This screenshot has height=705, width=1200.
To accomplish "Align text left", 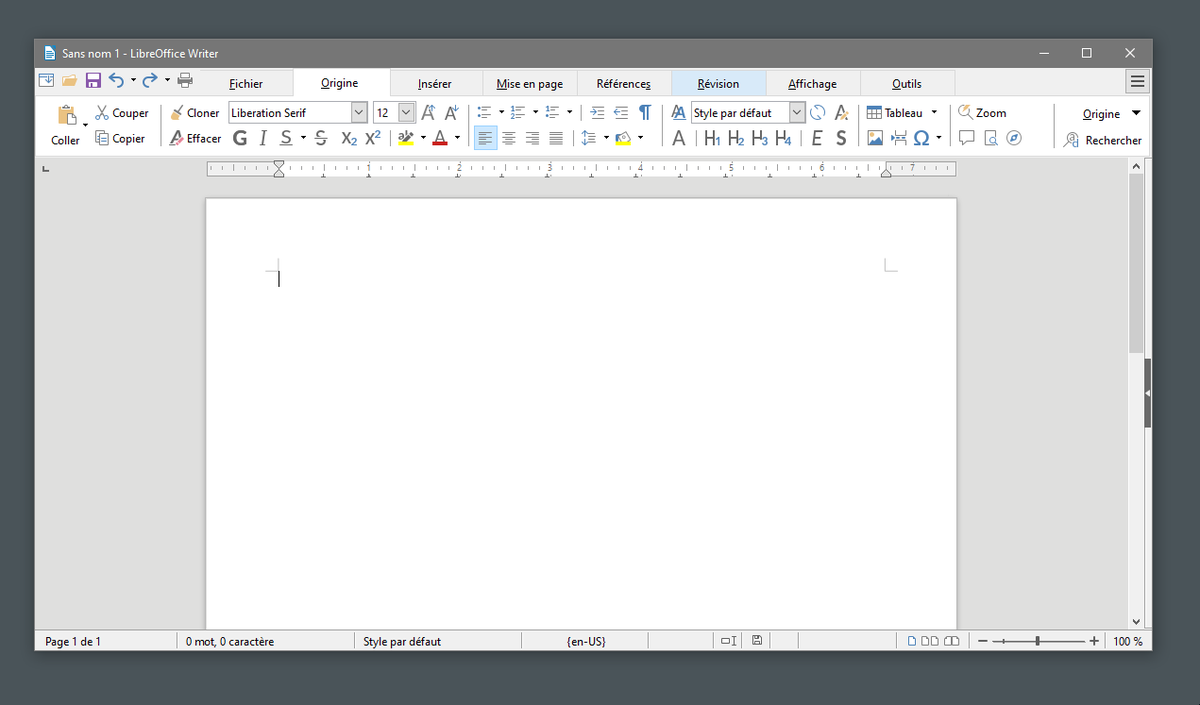I will [485, 138].
